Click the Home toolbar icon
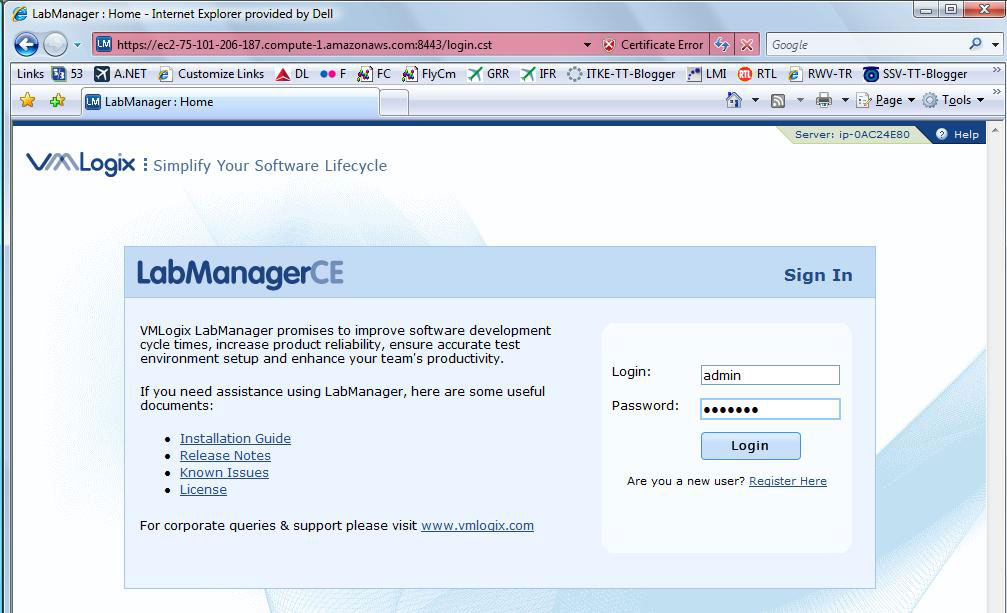 click(x=734, y=100)
